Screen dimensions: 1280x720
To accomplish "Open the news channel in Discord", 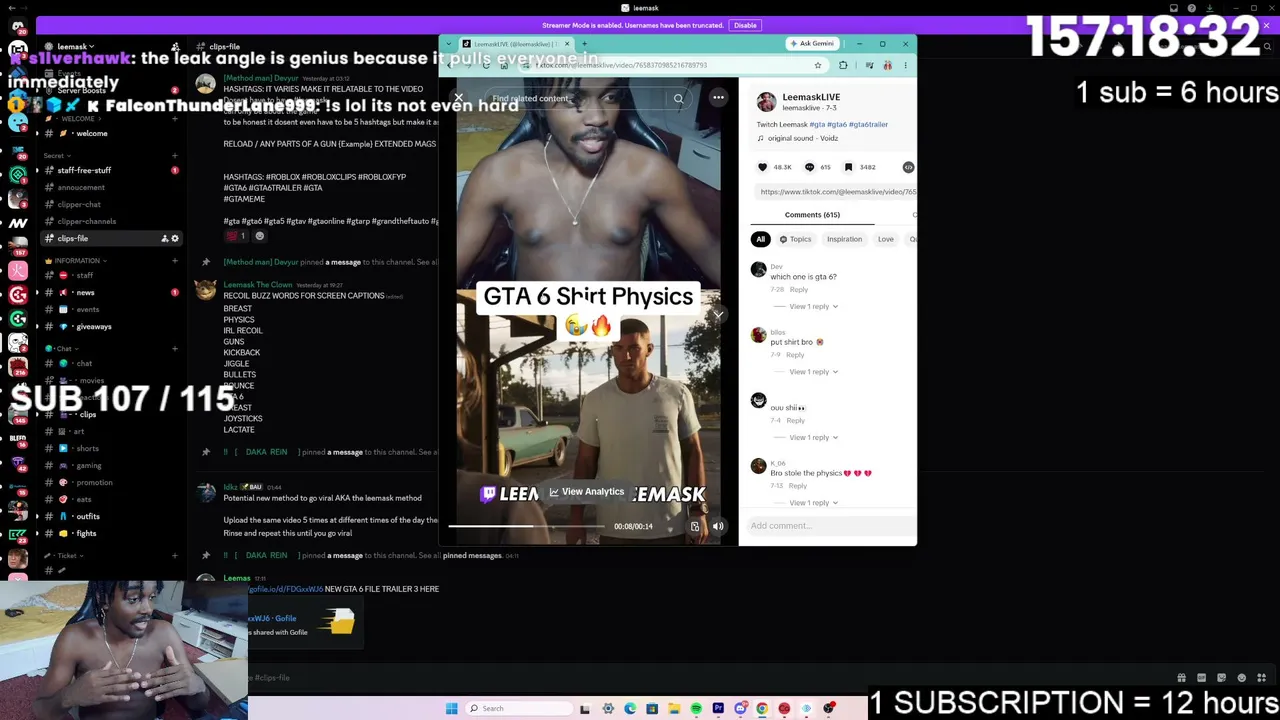I will [x=85, y=293].
